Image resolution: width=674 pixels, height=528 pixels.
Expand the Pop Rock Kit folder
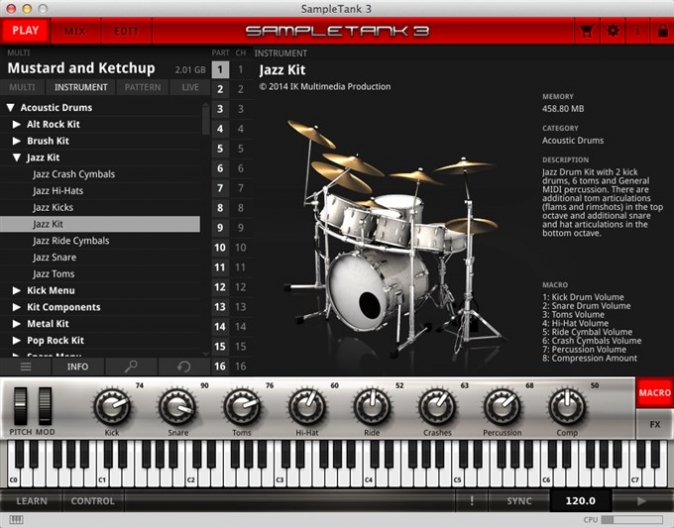pos(16,340)
